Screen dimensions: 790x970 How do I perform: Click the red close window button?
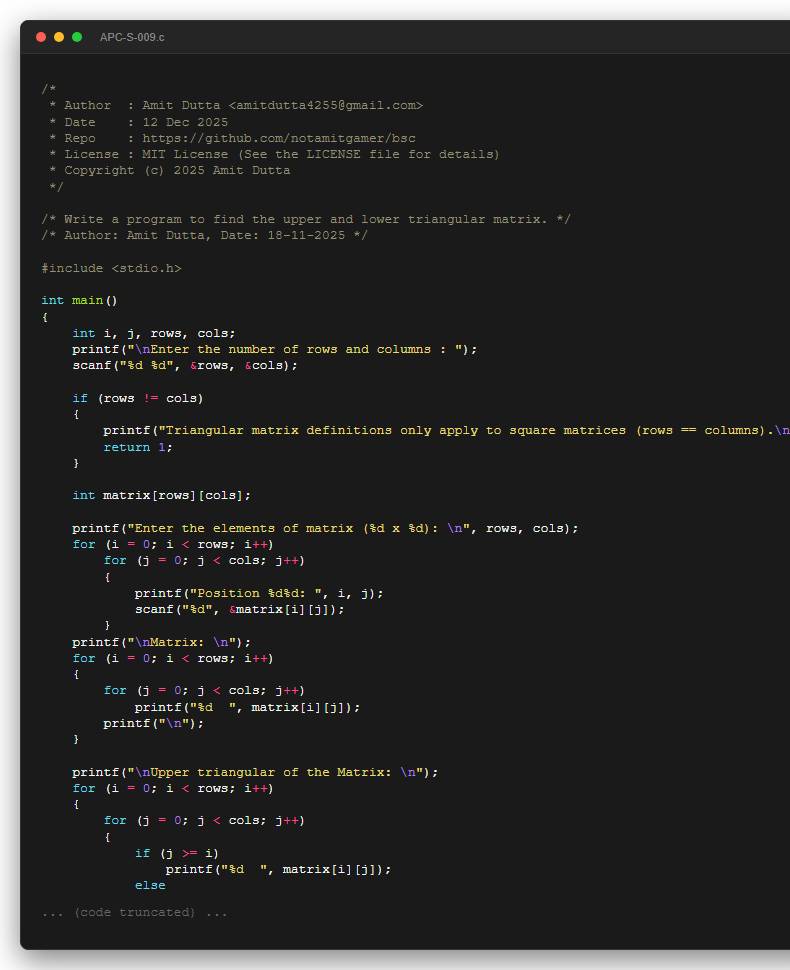pos(41,37)
